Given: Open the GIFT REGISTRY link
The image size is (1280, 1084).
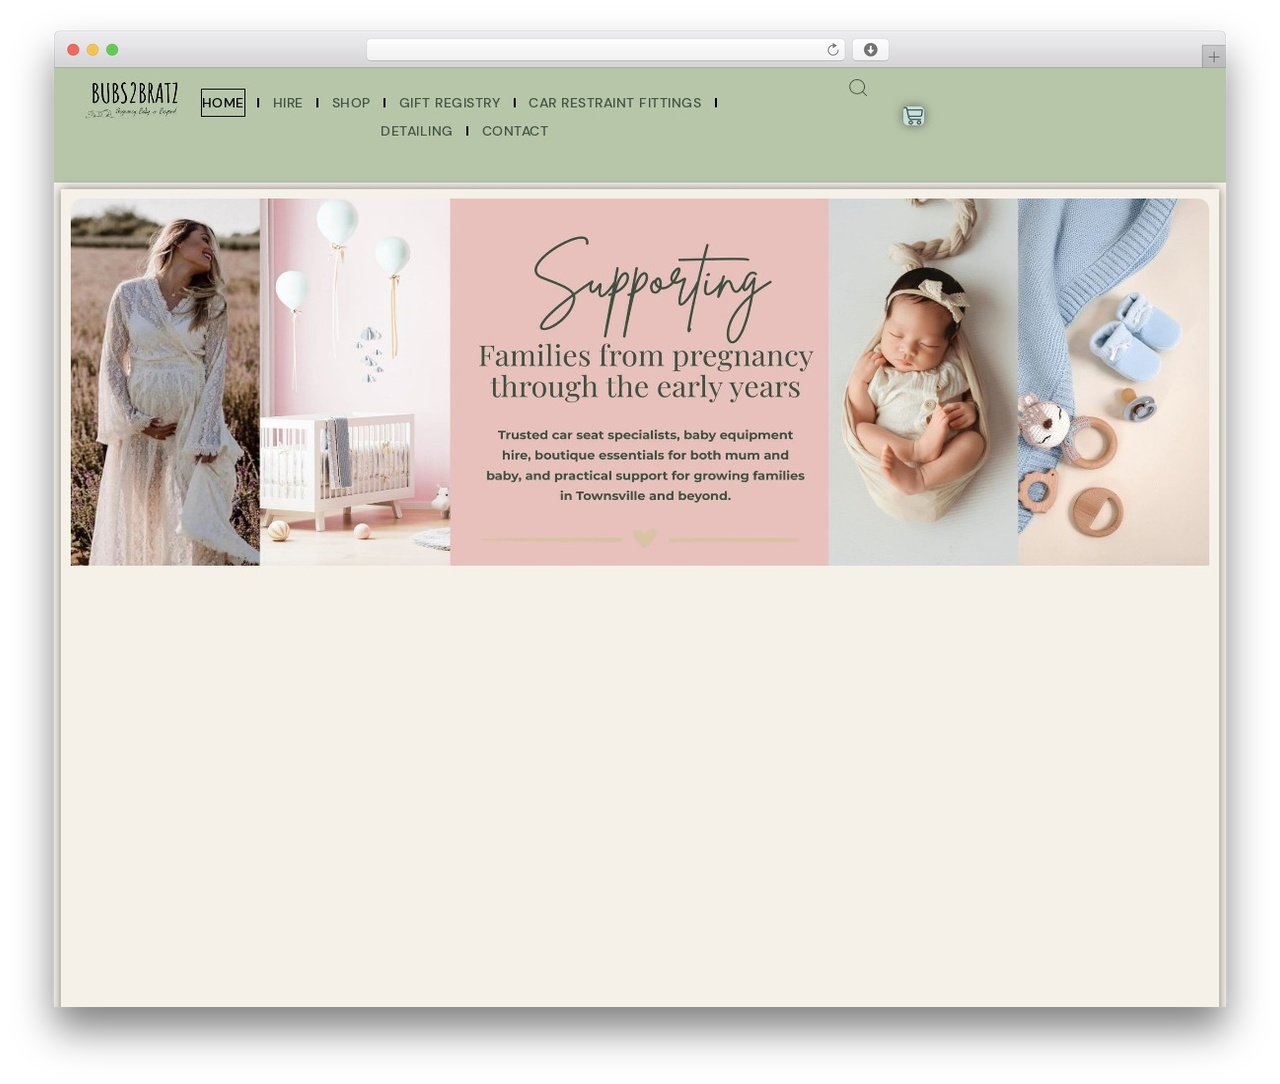Looking at the screenshot, I should 449,103.
